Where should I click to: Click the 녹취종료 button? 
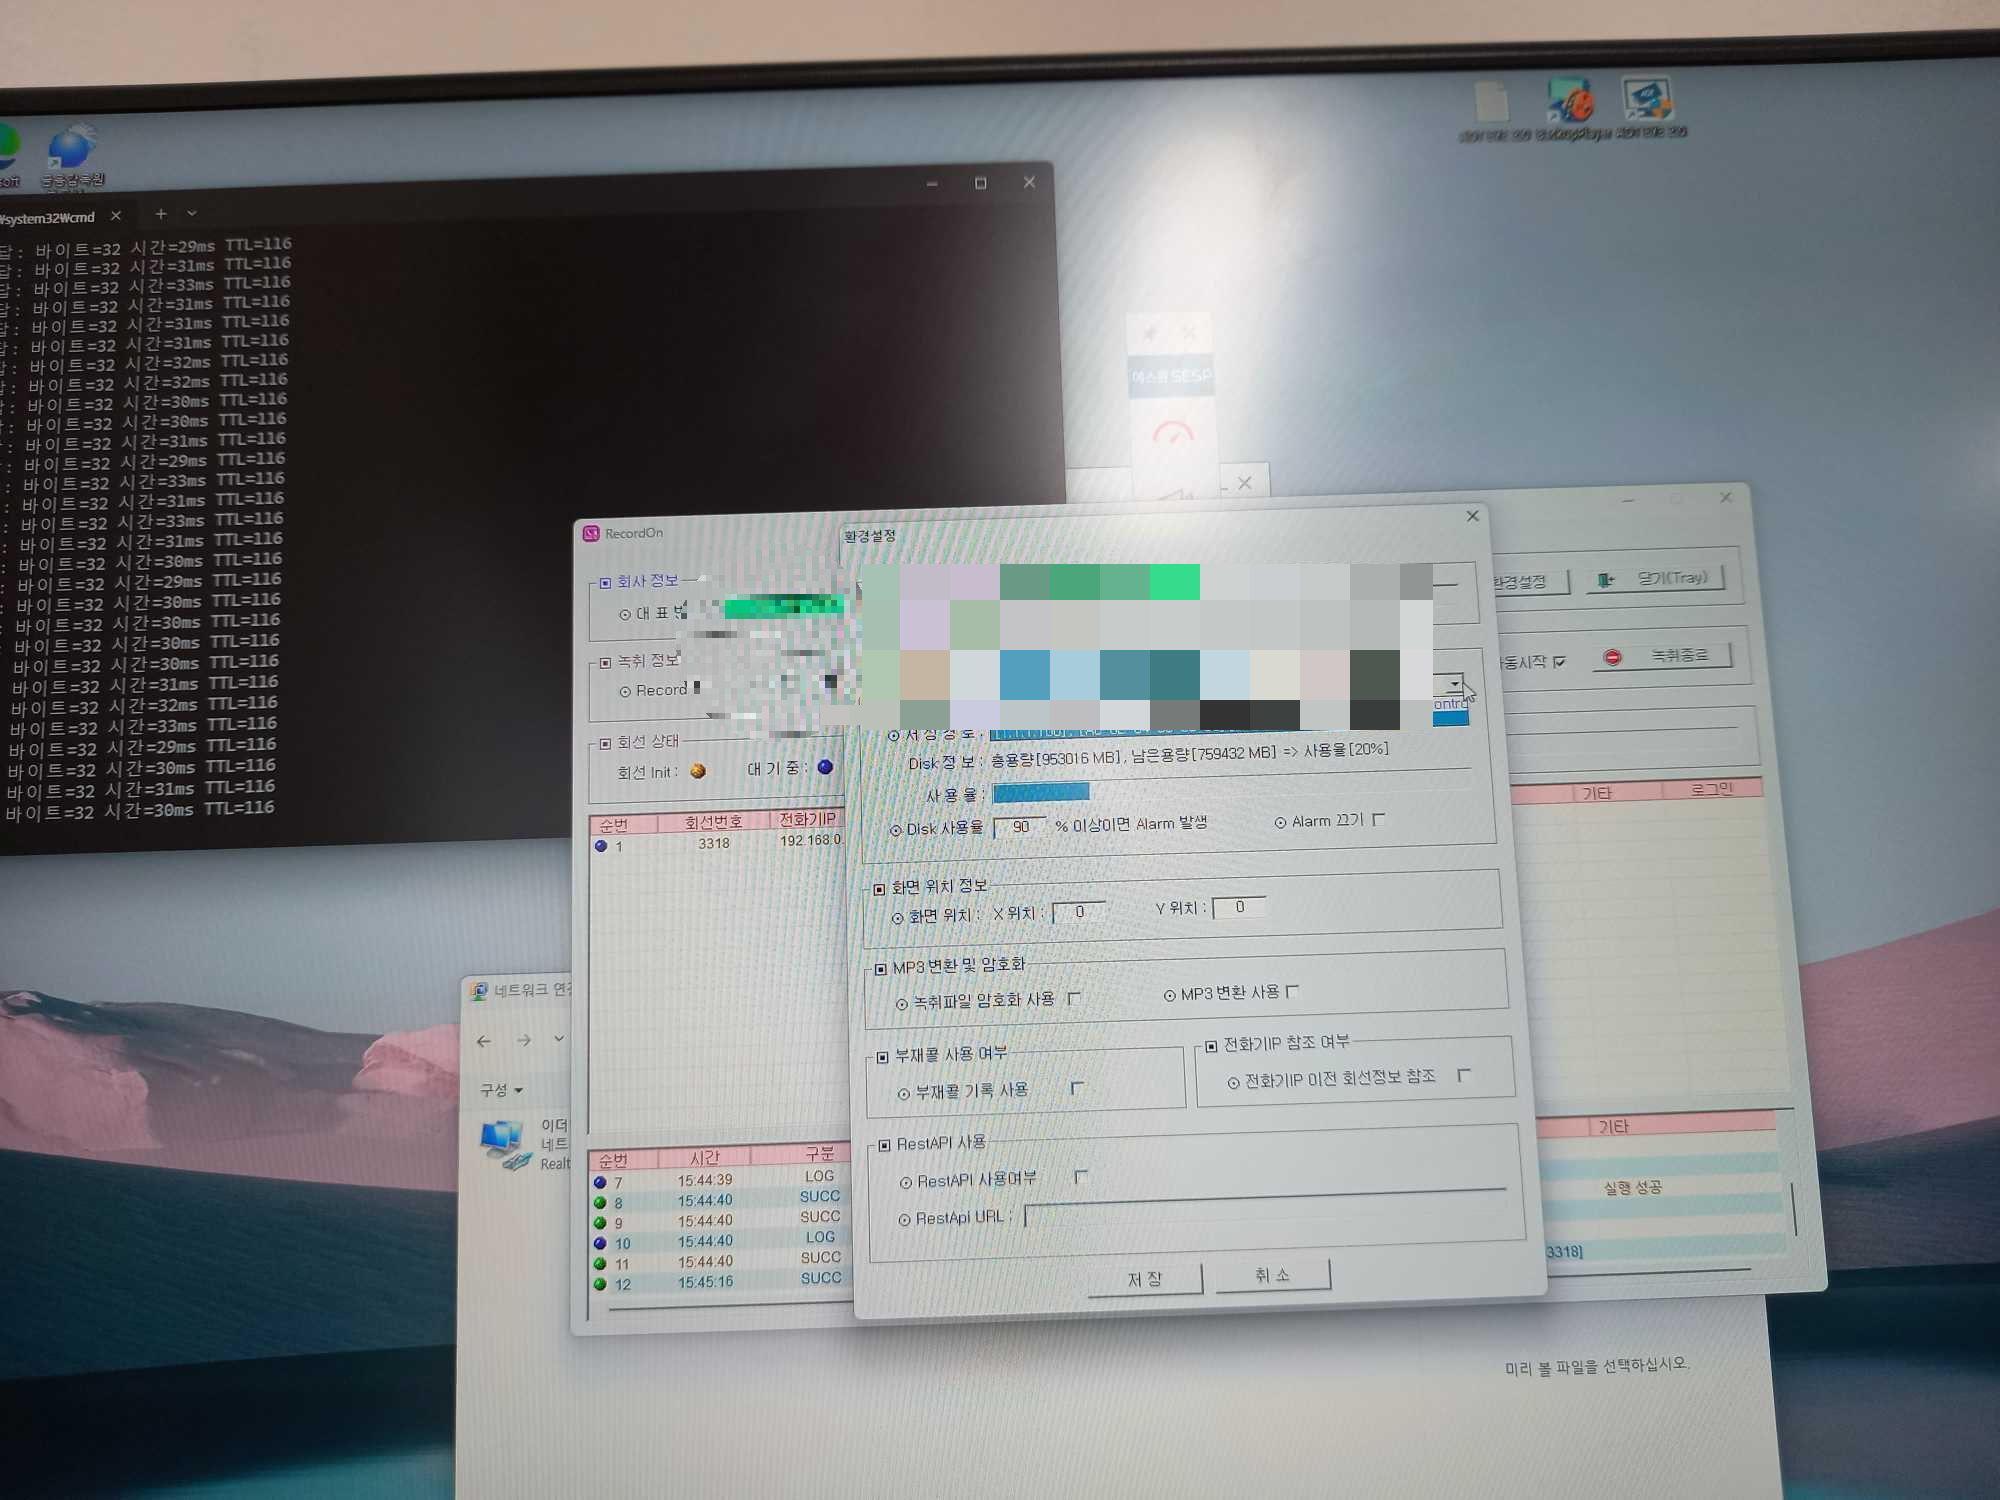(x=1662, y=656)
